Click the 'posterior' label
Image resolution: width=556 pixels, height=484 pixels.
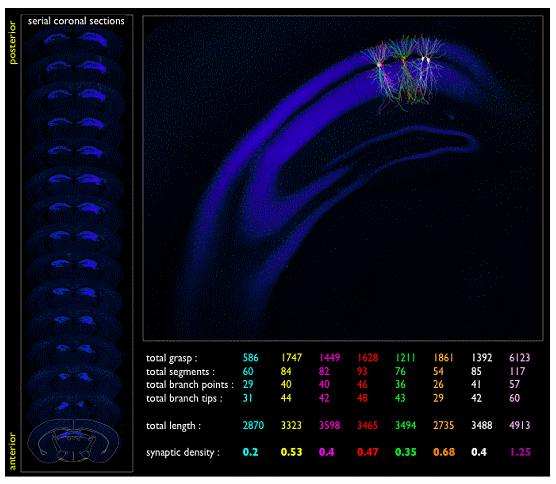[12, 43]
